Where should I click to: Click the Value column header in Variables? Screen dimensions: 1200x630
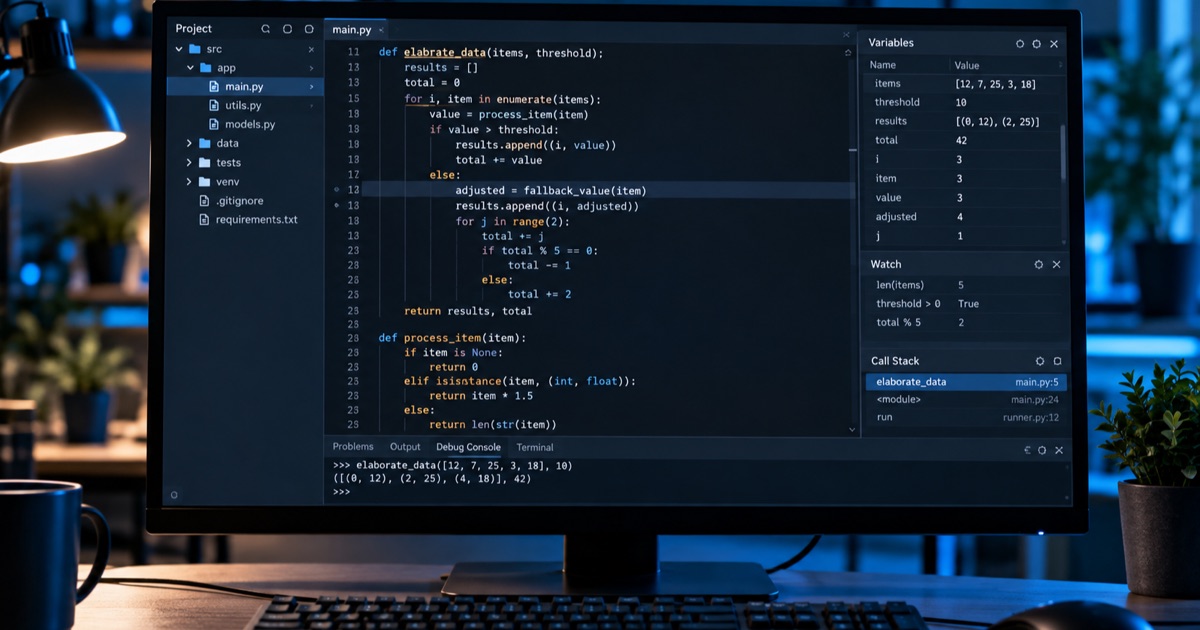pyautogui.click(x=967, y=65)
